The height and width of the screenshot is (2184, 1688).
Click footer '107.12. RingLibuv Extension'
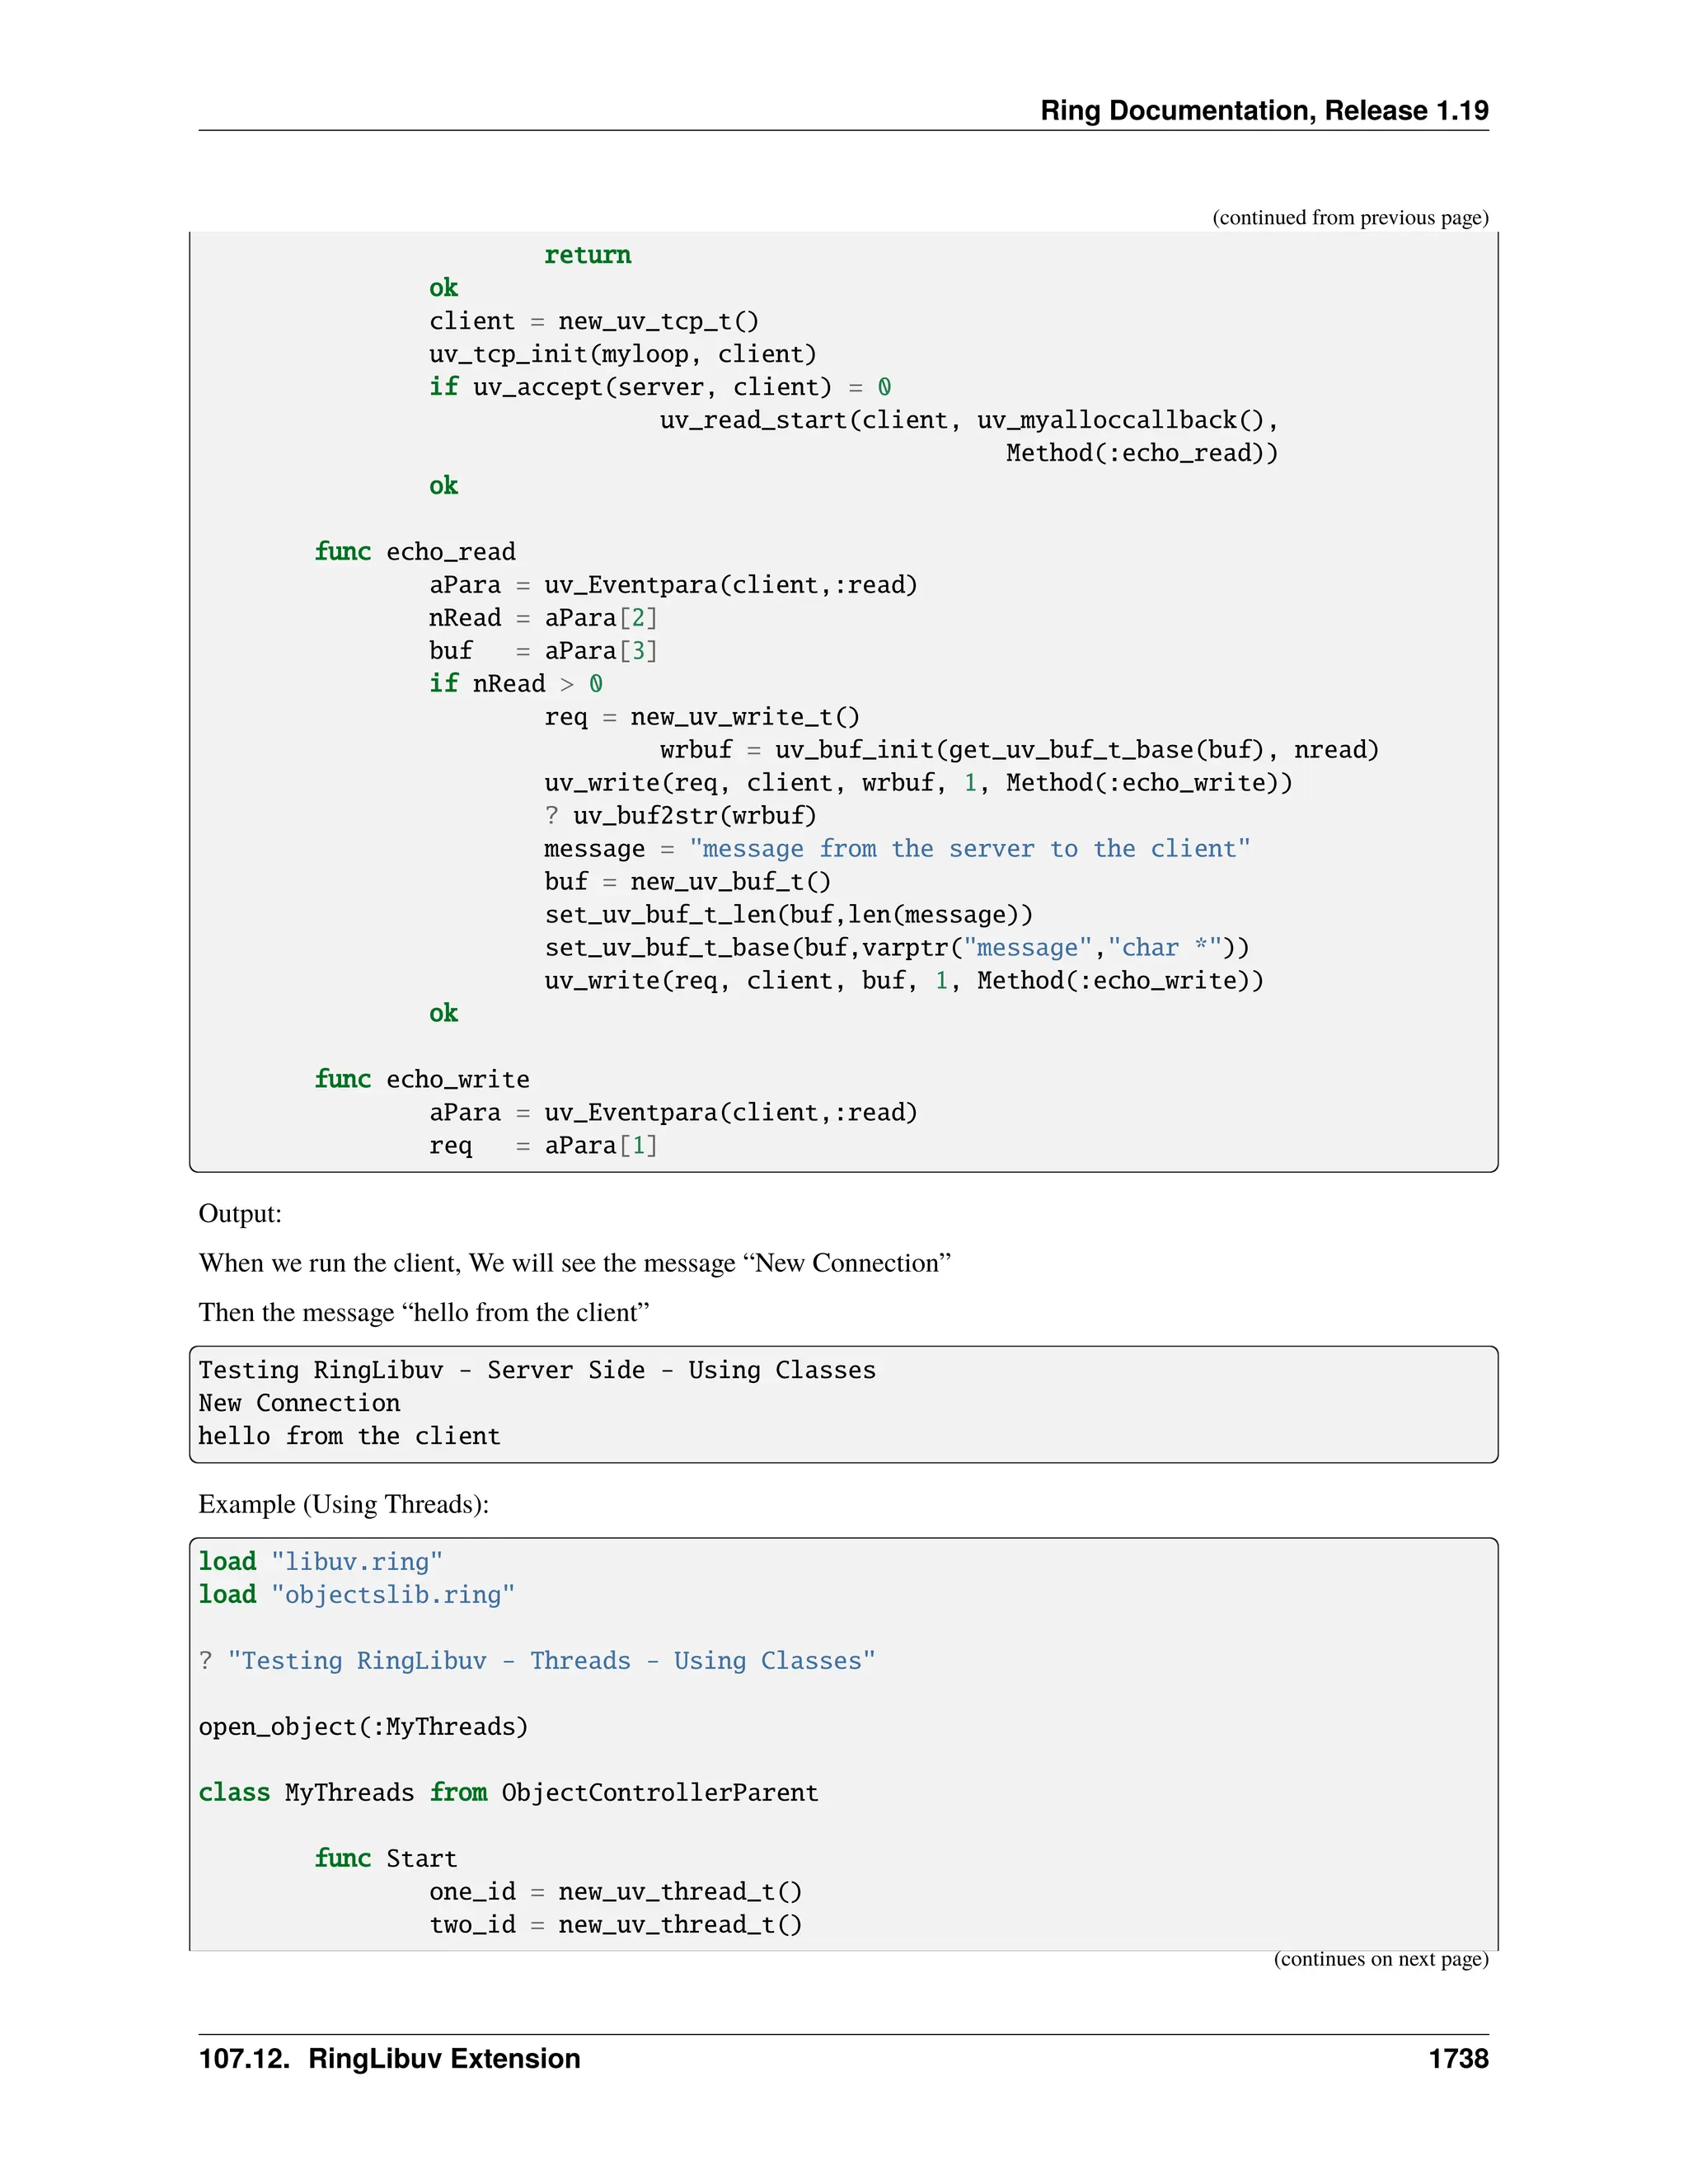[389, 2059]
